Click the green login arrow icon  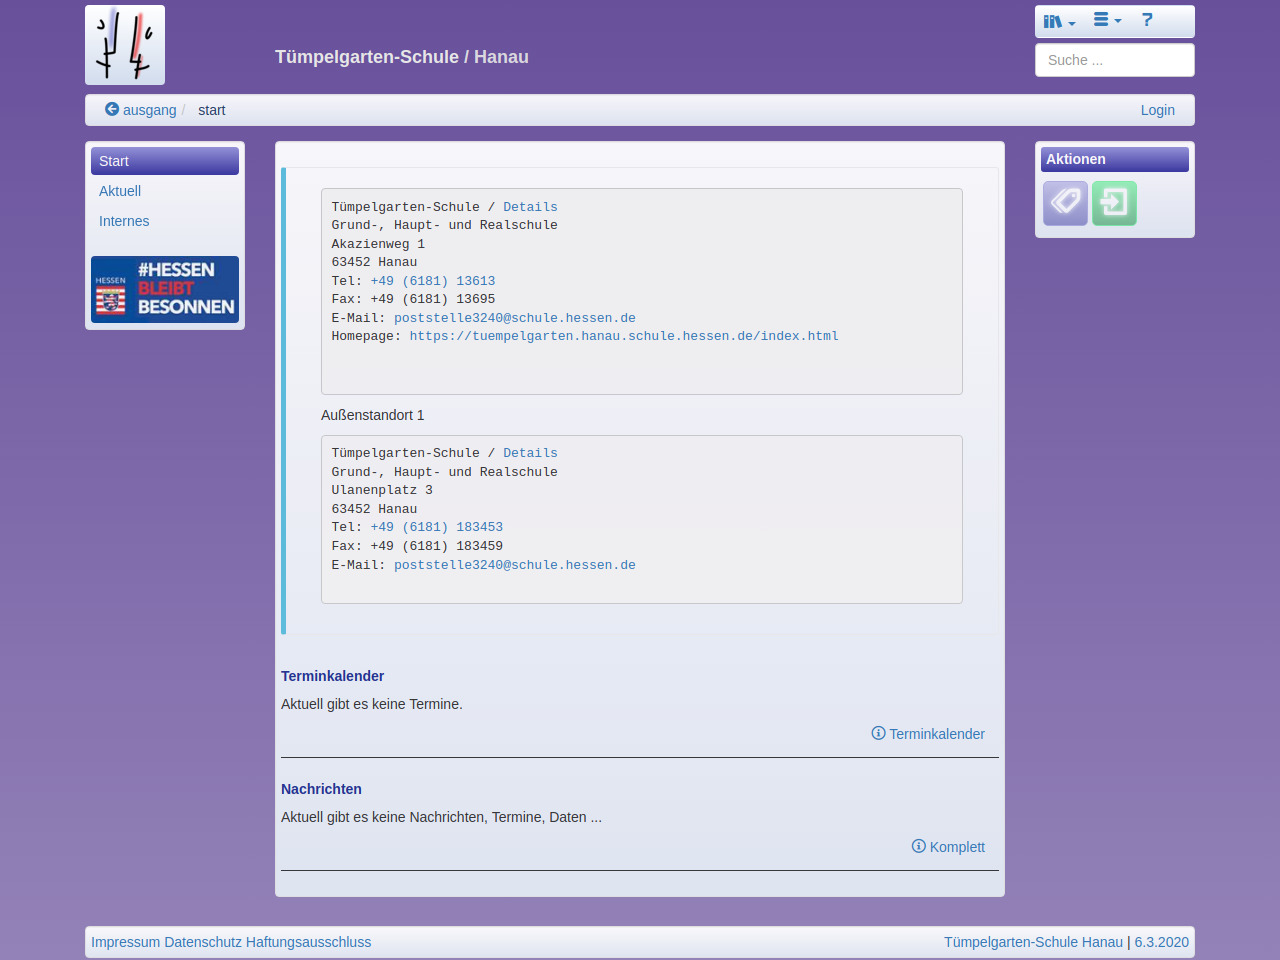click(x=1114, y=203)
